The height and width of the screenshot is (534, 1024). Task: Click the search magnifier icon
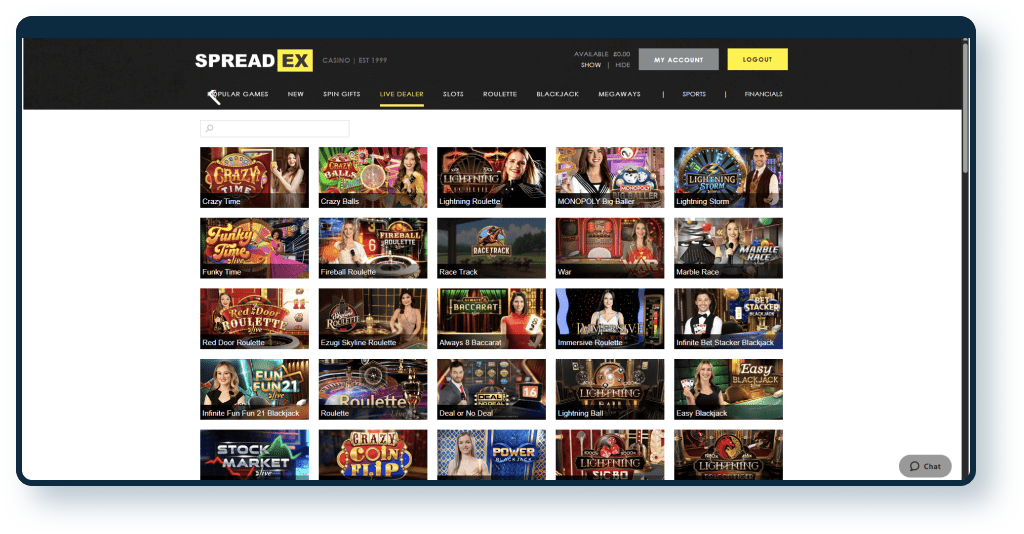[x=210, y=129]
